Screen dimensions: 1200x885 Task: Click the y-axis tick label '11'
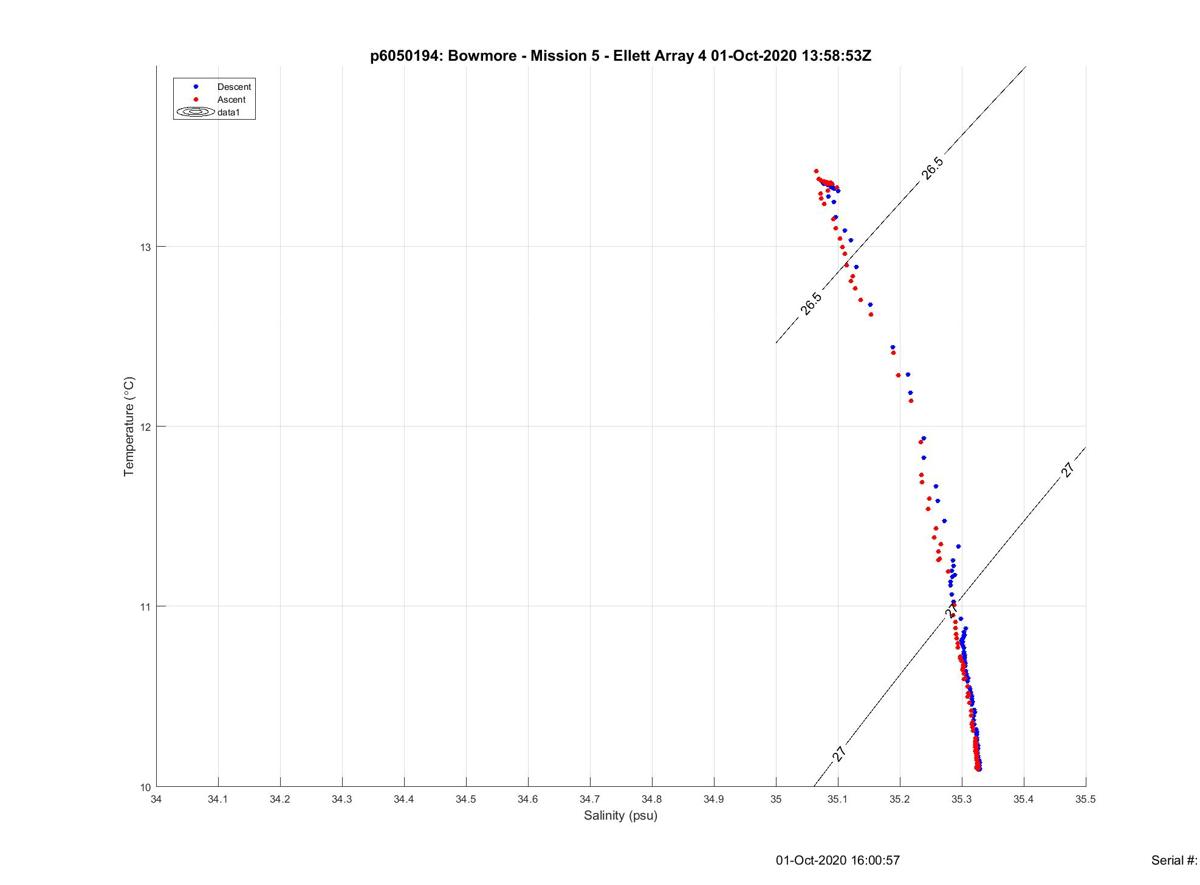pyautogui.click(x=145, y=607)
